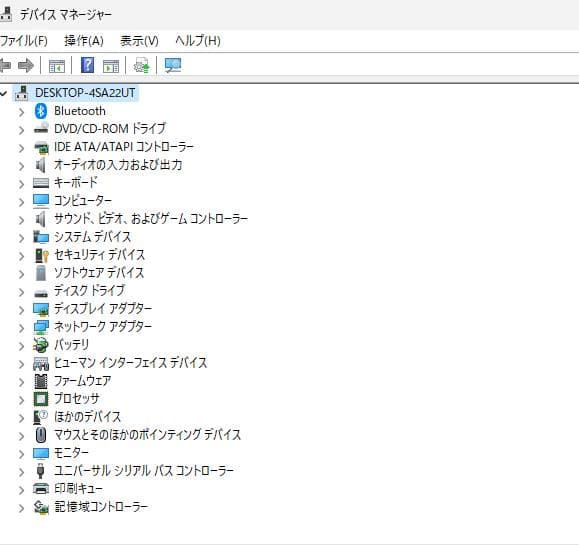Viewport: 579px width, 546px height.
Task: Click the key icon beside セキュリティ デバイス
Action: (41, 255)
